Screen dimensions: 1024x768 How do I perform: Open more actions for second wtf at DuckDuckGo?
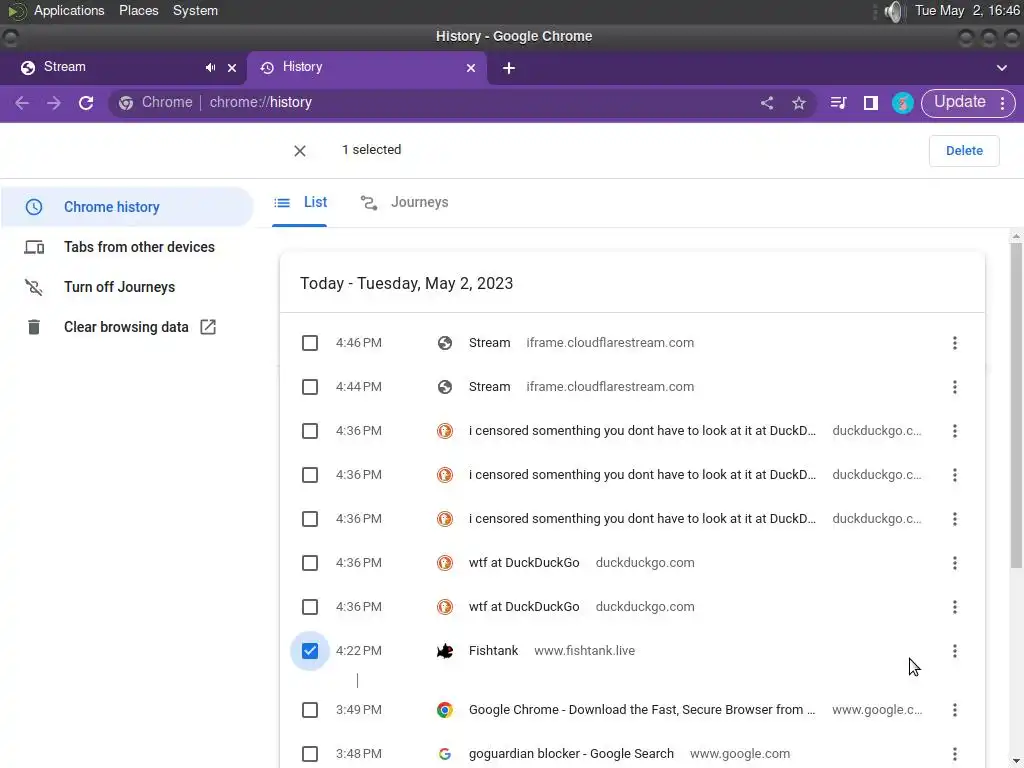click(955, 607)
